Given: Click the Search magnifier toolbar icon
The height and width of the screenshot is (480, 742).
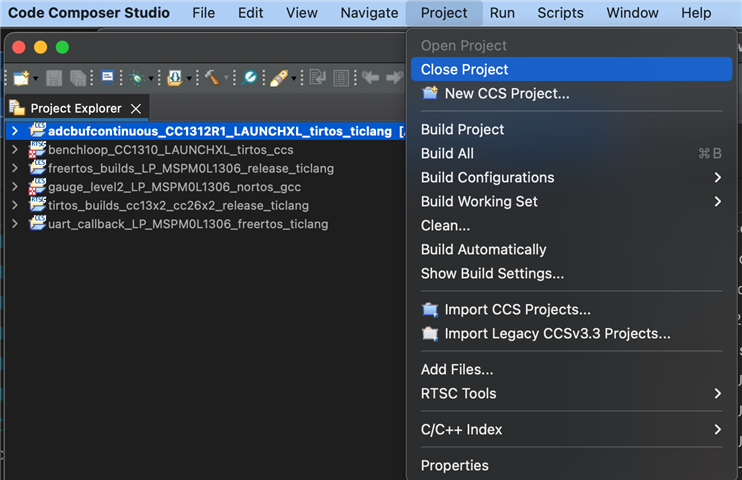Looking at the screenshot, I should pos(249,78).
